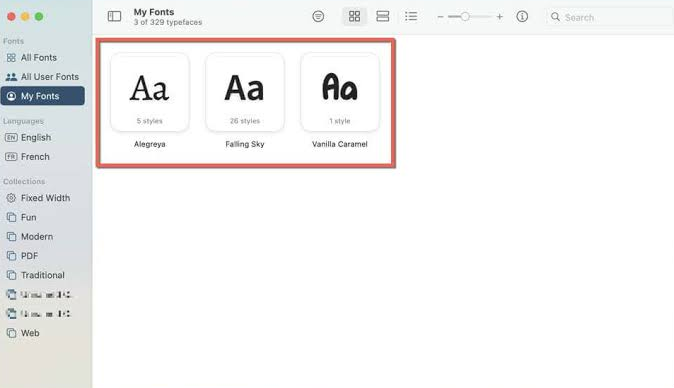Click the Vanilla Caramel font name label

340,144
